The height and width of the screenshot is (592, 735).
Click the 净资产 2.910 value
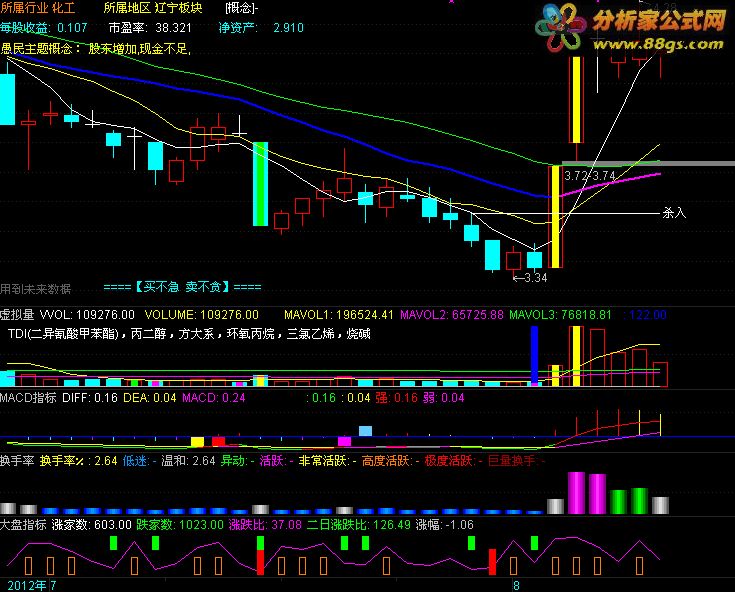[261, 28]
